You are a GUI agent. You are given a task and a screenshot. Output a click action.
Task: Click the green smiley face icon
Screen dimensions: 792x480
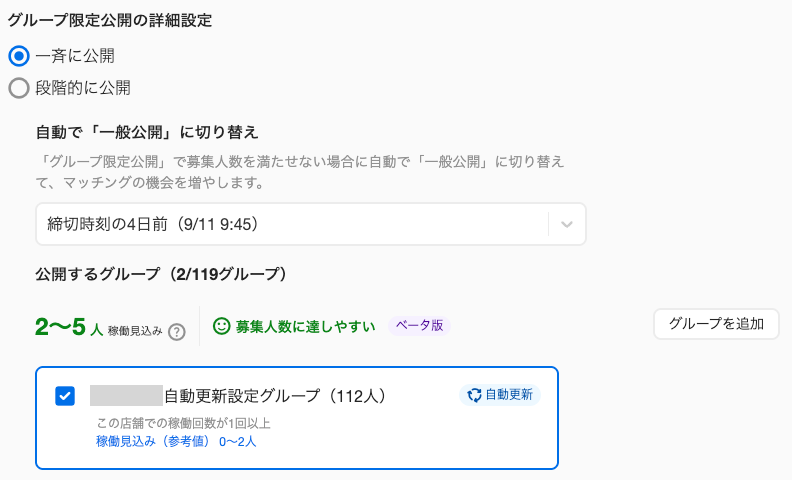coord(221,326)
